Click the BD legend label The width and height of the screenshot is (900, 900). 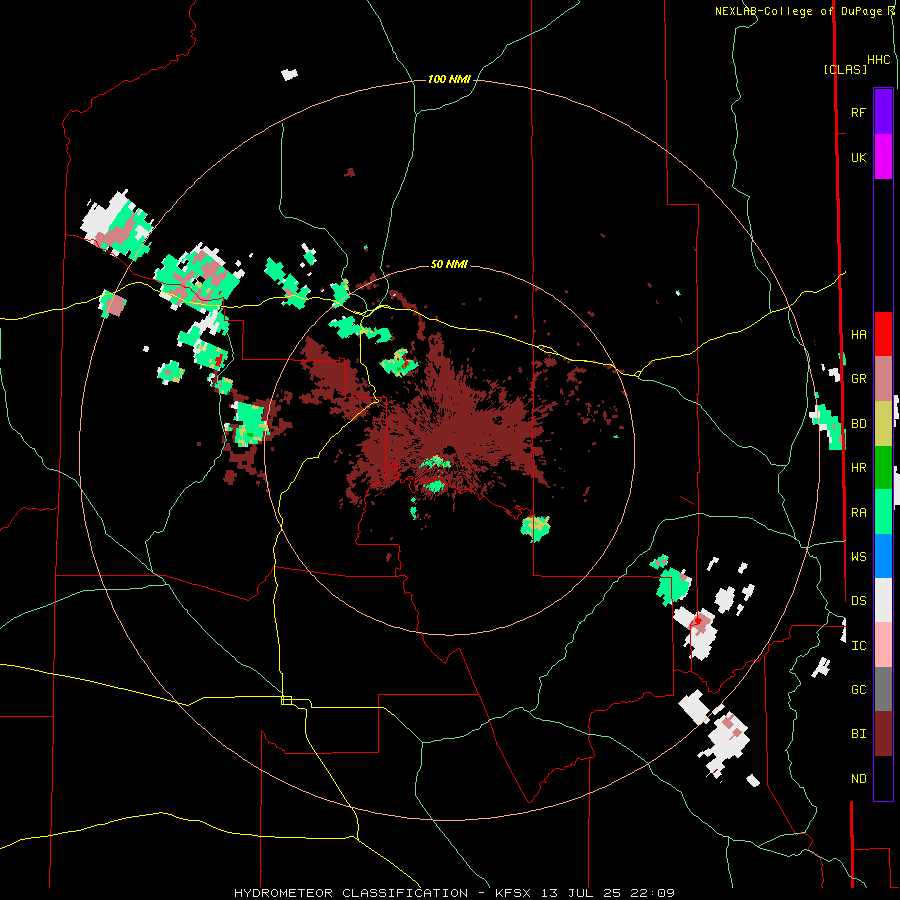pyautogui.click(x=858, y=424)
